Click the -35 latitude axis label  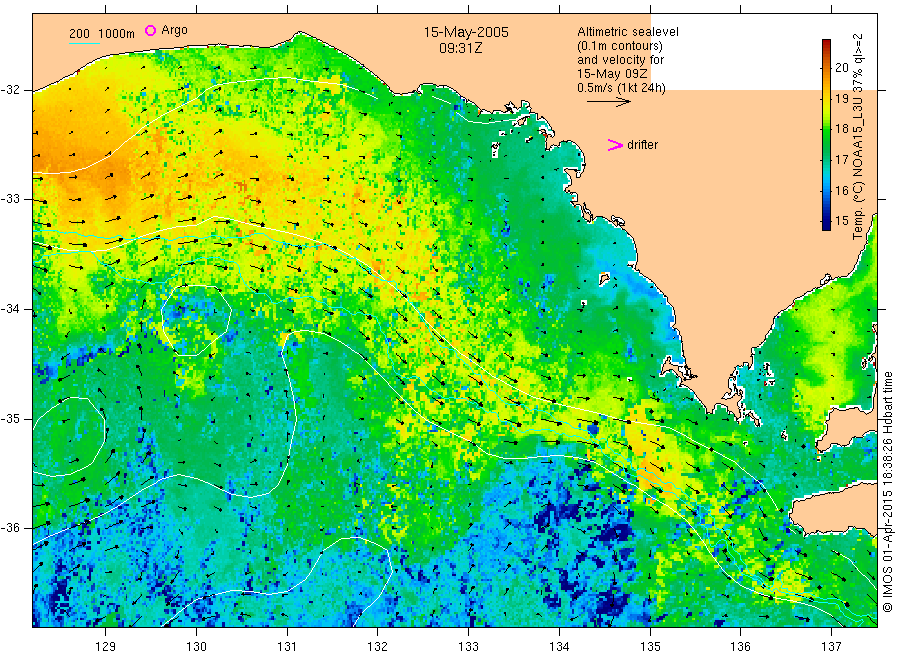(x=10, y=419)
